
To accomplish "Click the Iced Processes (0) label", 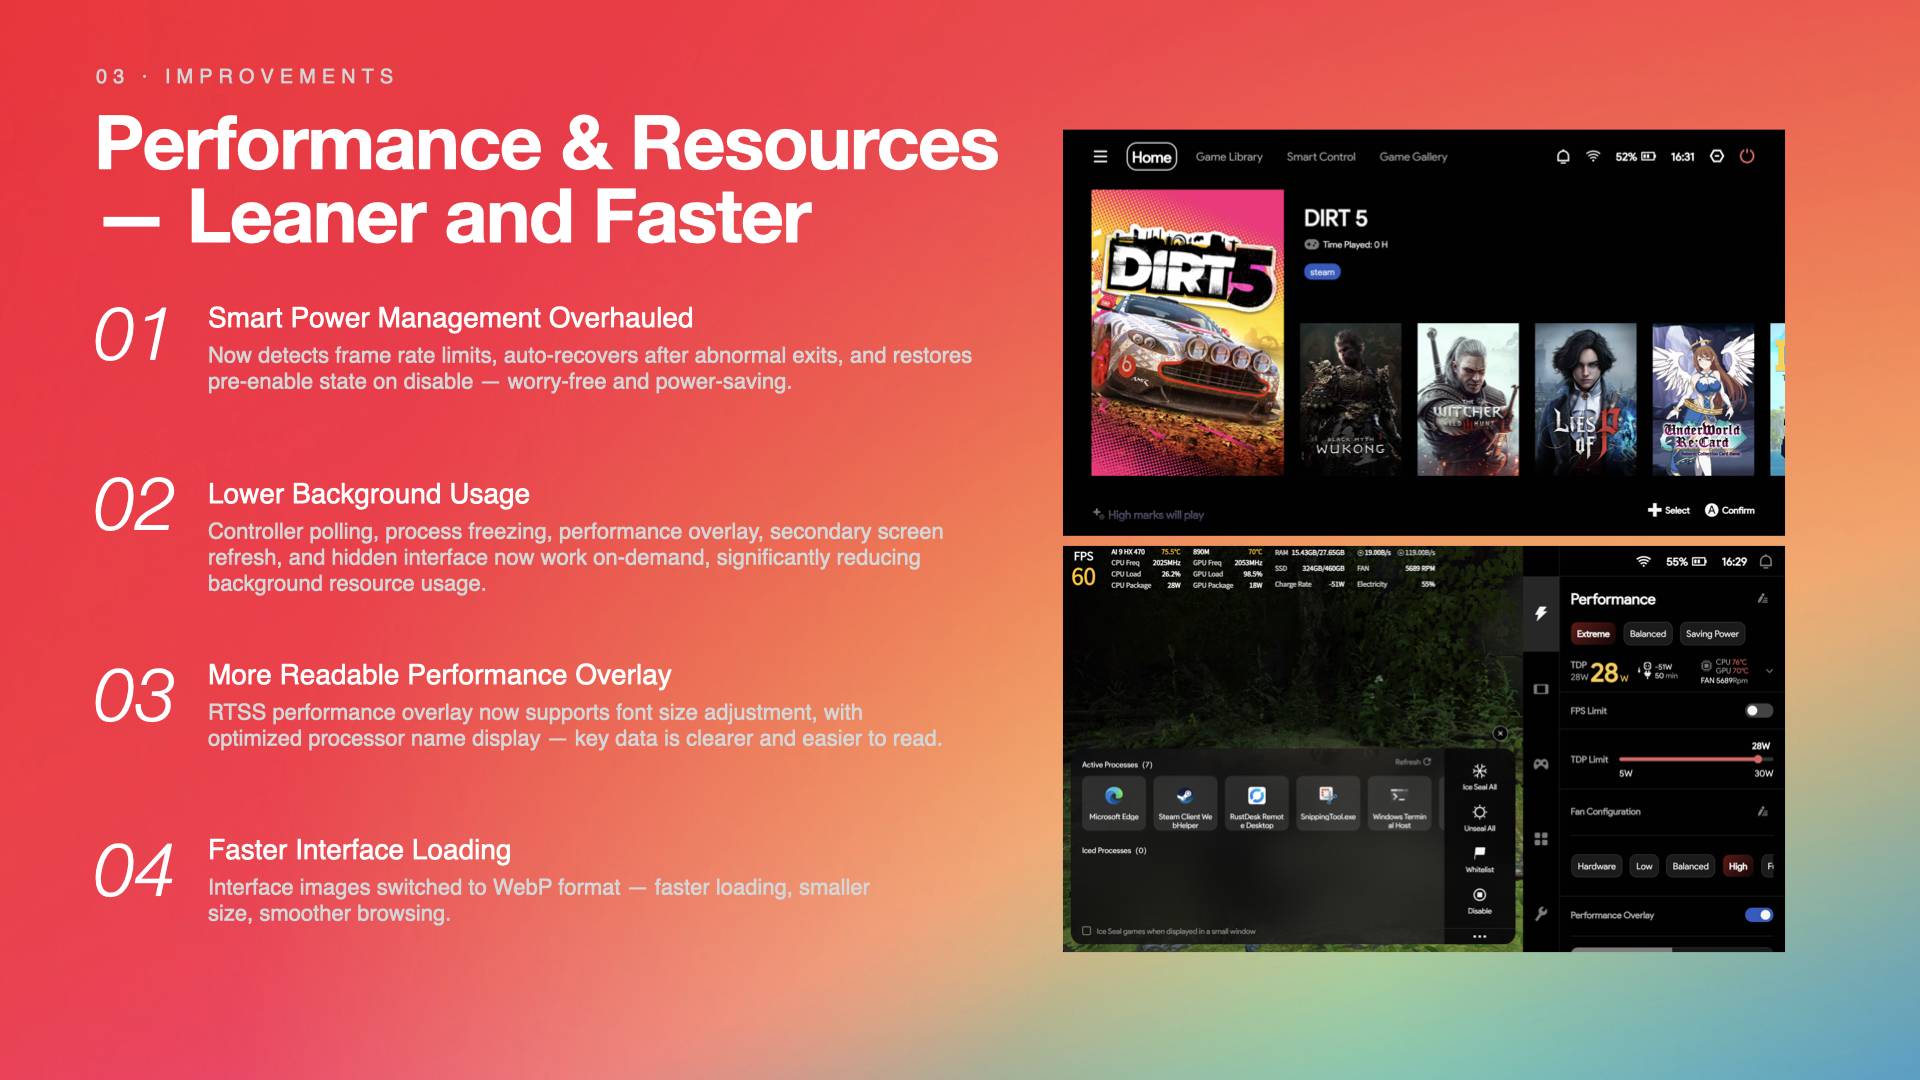I will point(1114,851).
